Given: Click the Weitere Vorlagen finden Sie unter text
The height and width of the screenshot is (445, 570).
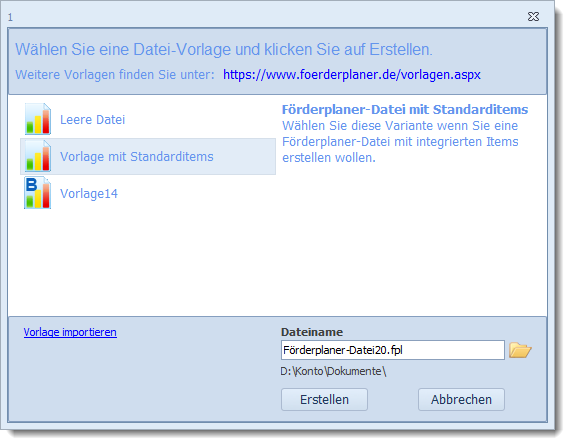Looking at the screenshot, I should point(115,75).
